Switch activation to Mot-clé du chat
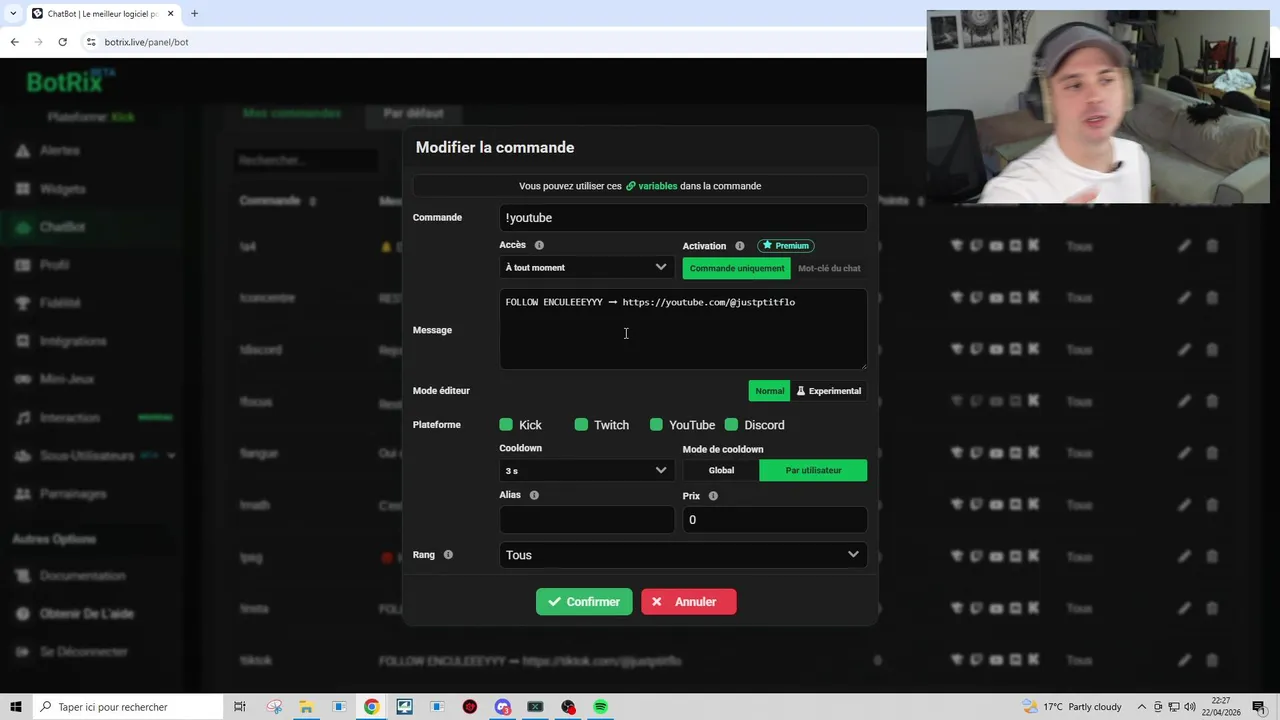The image size is (1280, 720). click(x=829, y=268)
